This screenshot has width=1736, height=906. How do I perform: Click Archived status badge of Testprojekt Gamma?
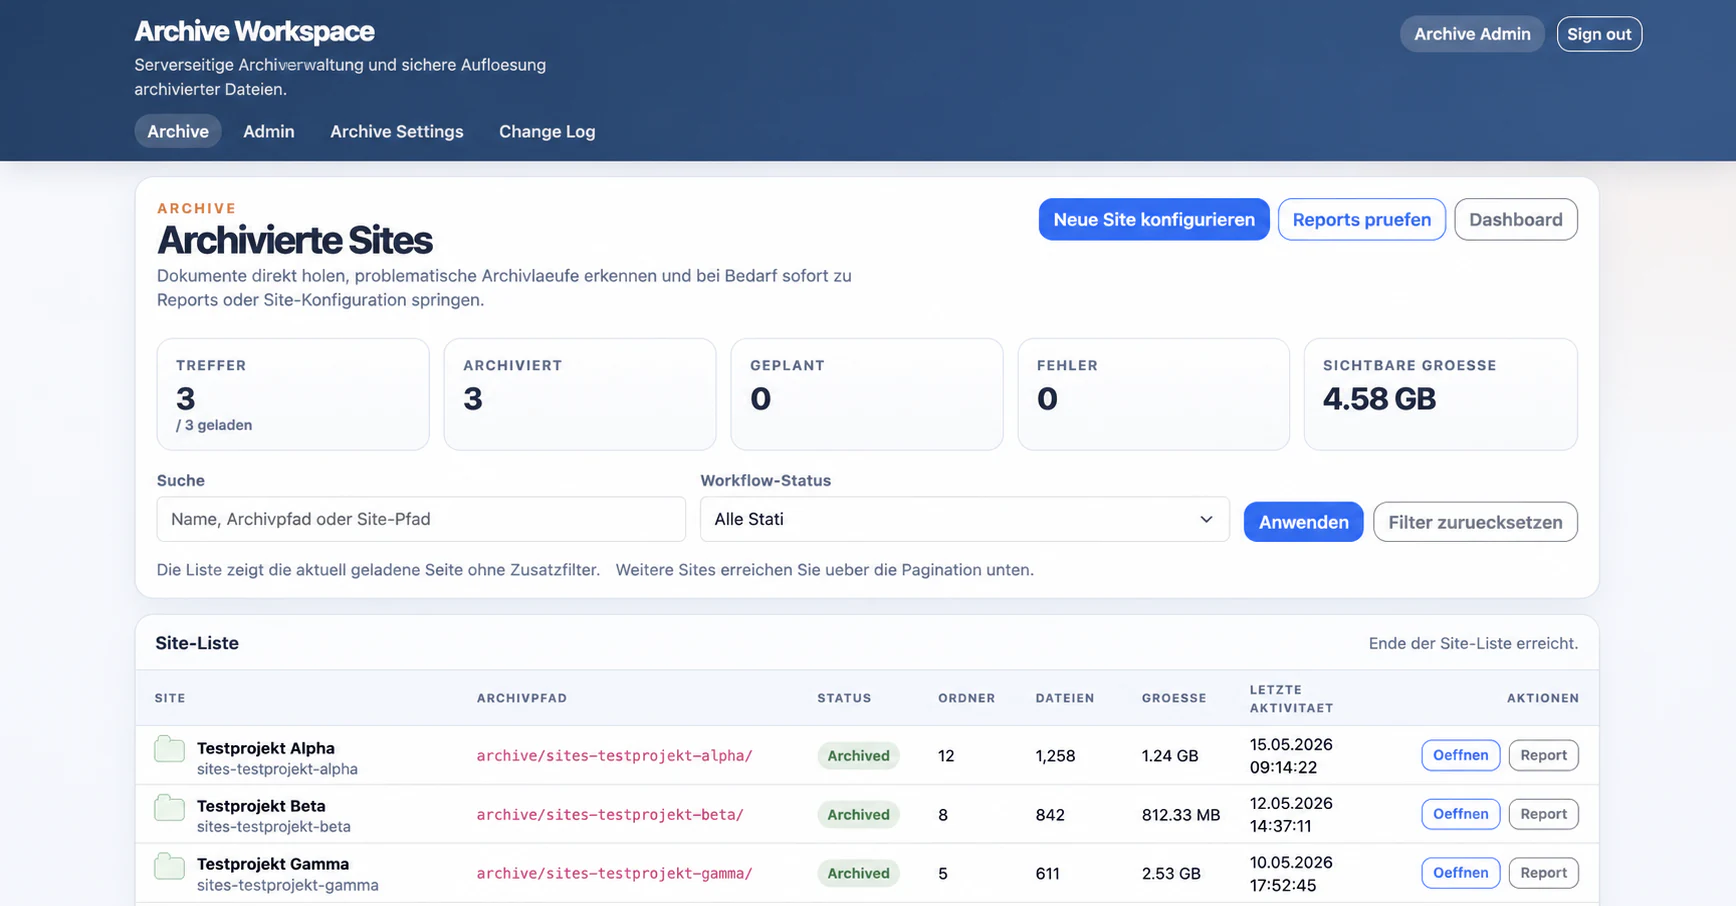858,873
